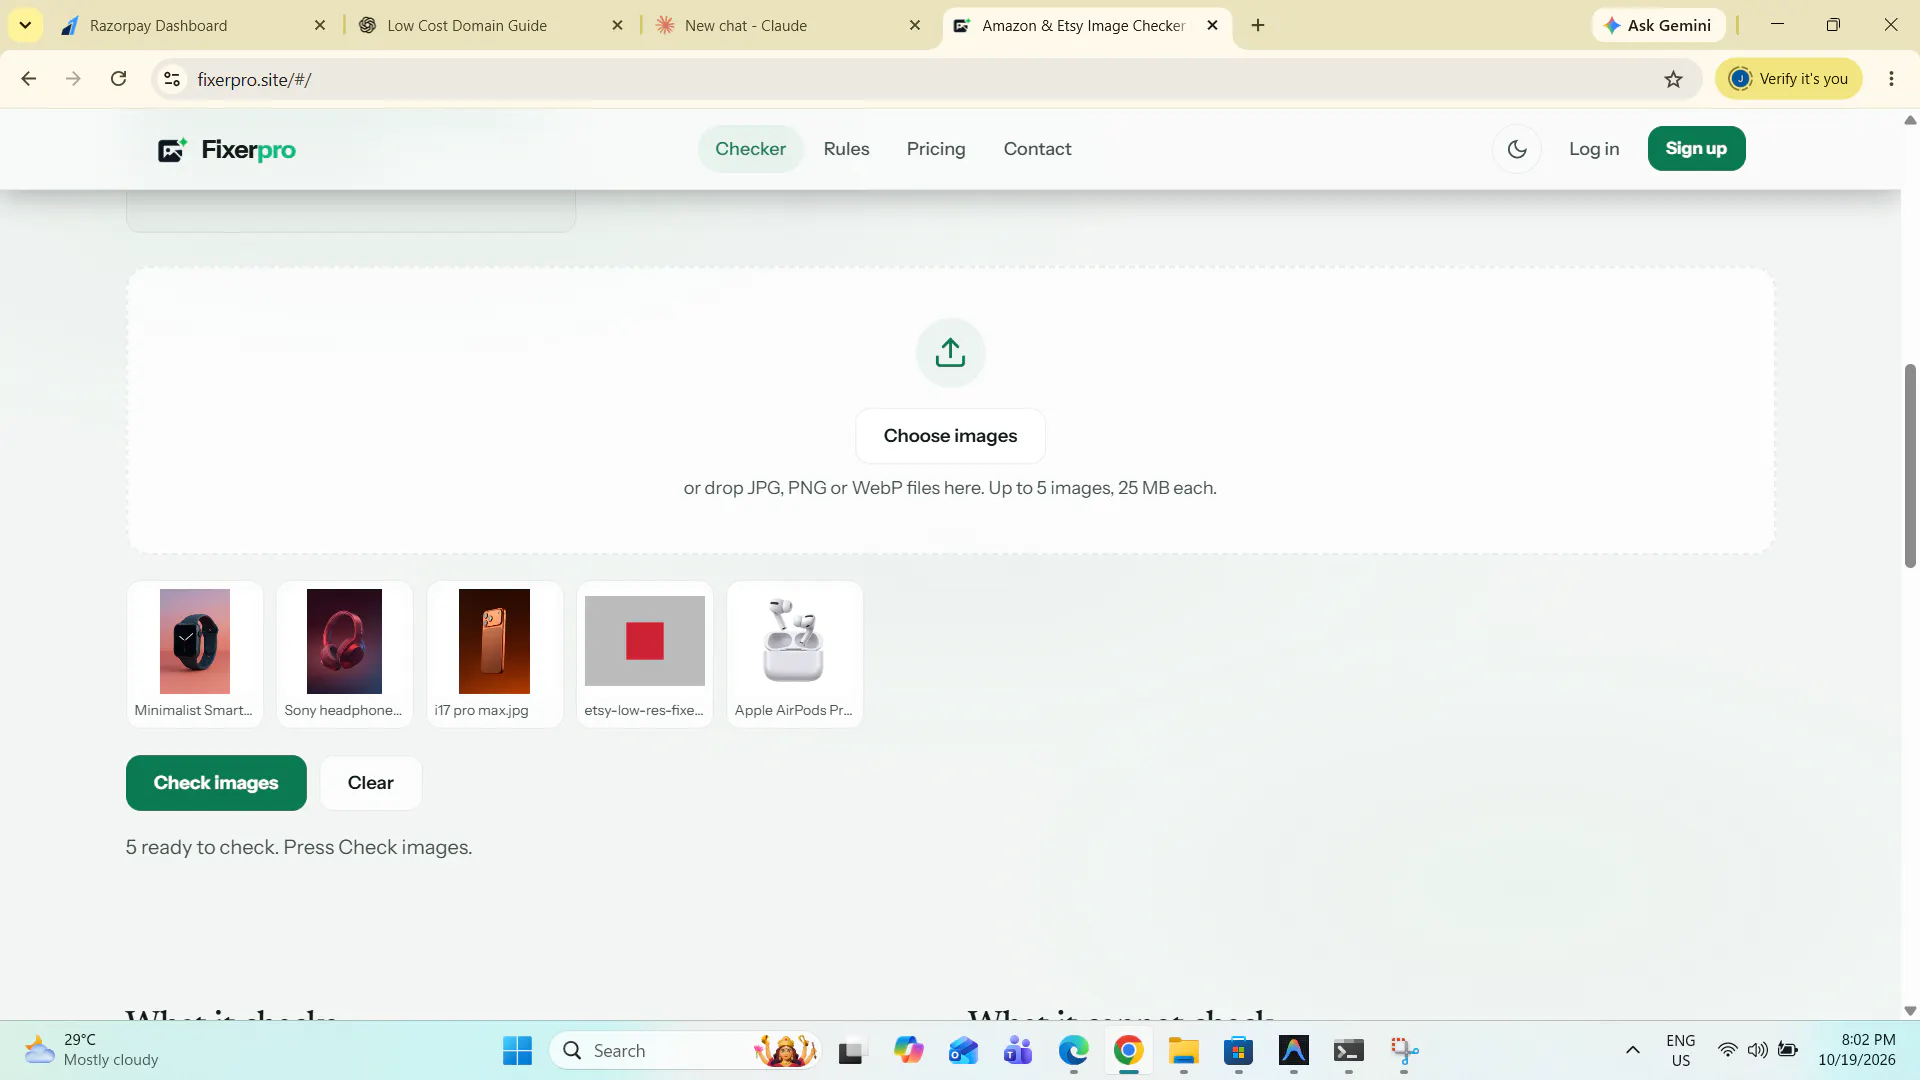Close the Low Cost Domain Guide tab
Viewport: 1920px width, 1080px height.
pyautogui.click(x=617, y=25)
